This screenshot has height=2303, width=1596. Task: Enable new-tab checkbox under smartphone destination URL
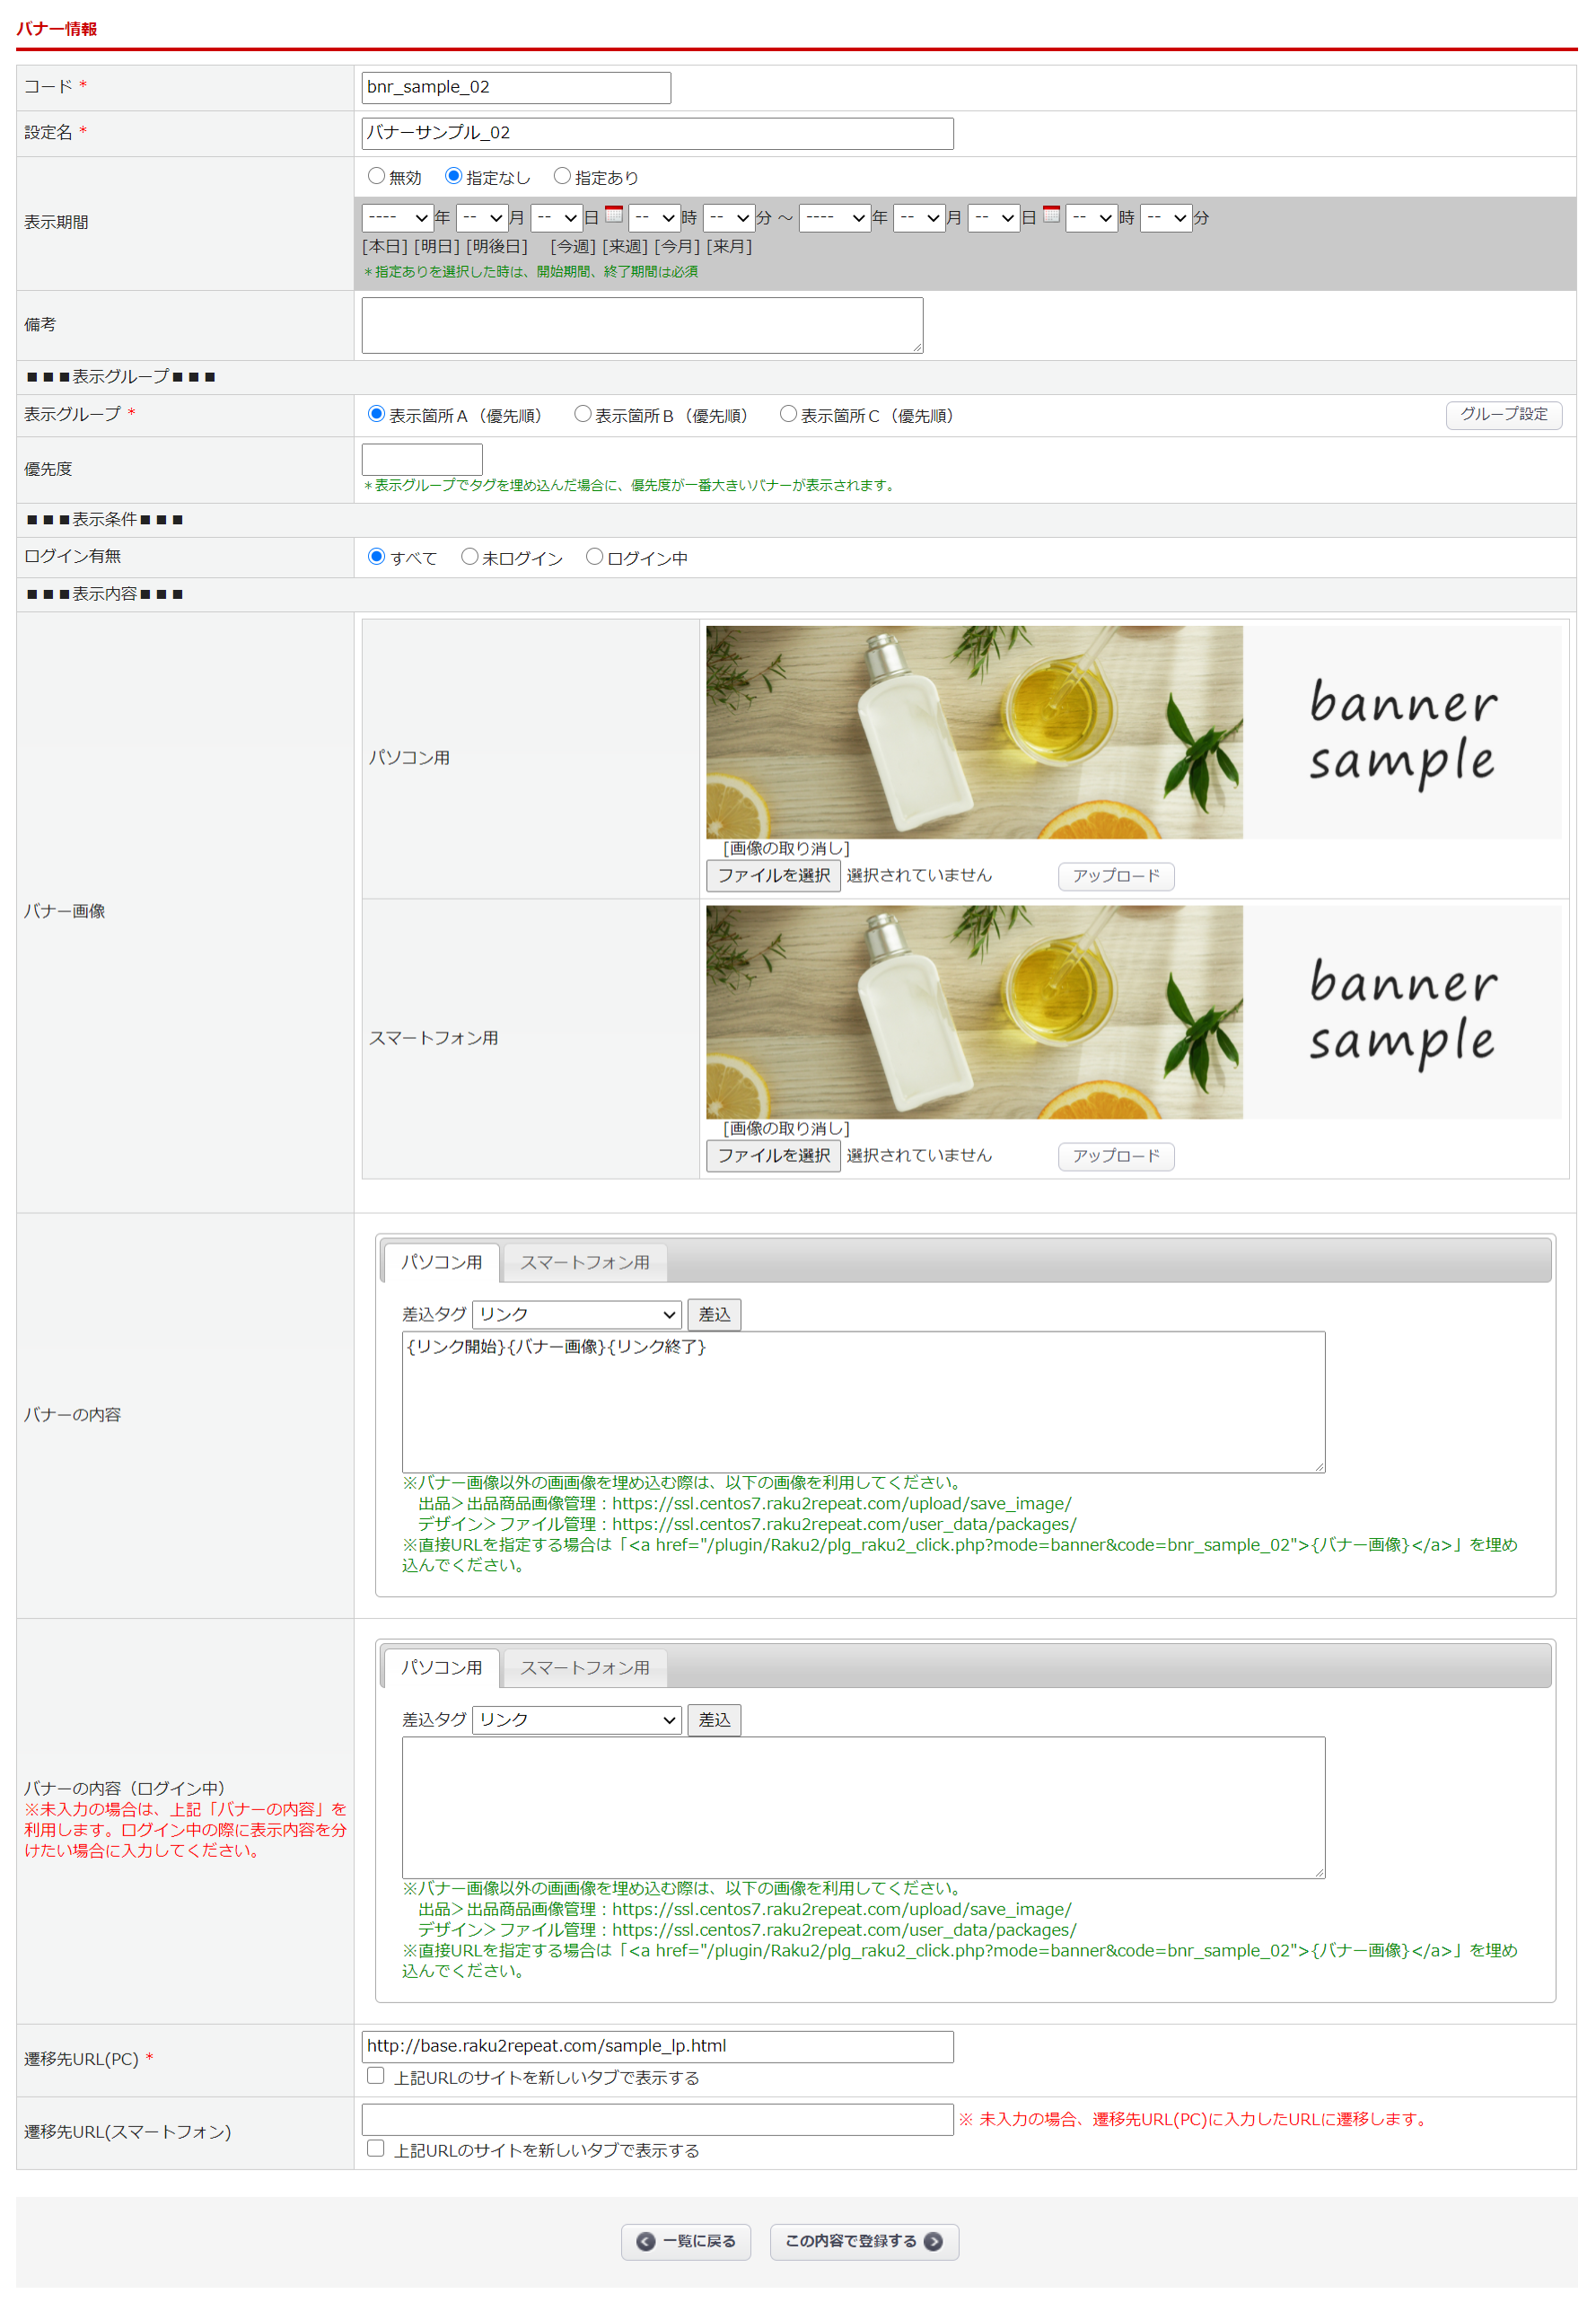376,2149
